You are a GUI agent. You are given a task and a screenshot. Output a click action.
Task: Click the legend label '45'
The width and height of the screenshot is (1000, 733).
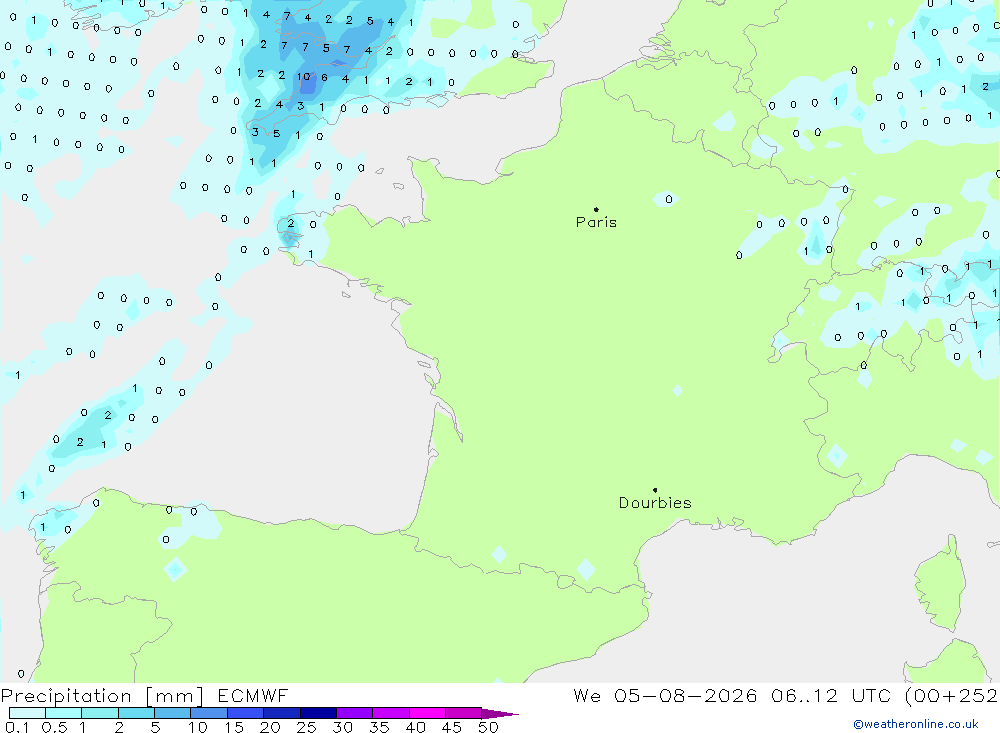(x=452, y=727)
